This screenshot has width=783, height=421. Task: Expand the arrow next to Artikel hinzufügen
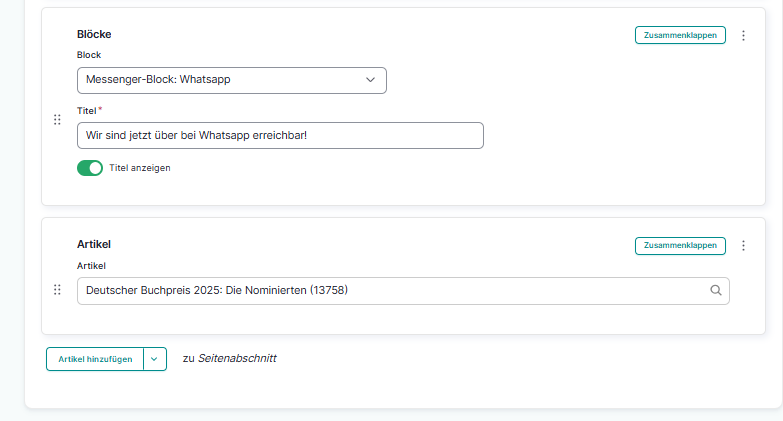155,359
